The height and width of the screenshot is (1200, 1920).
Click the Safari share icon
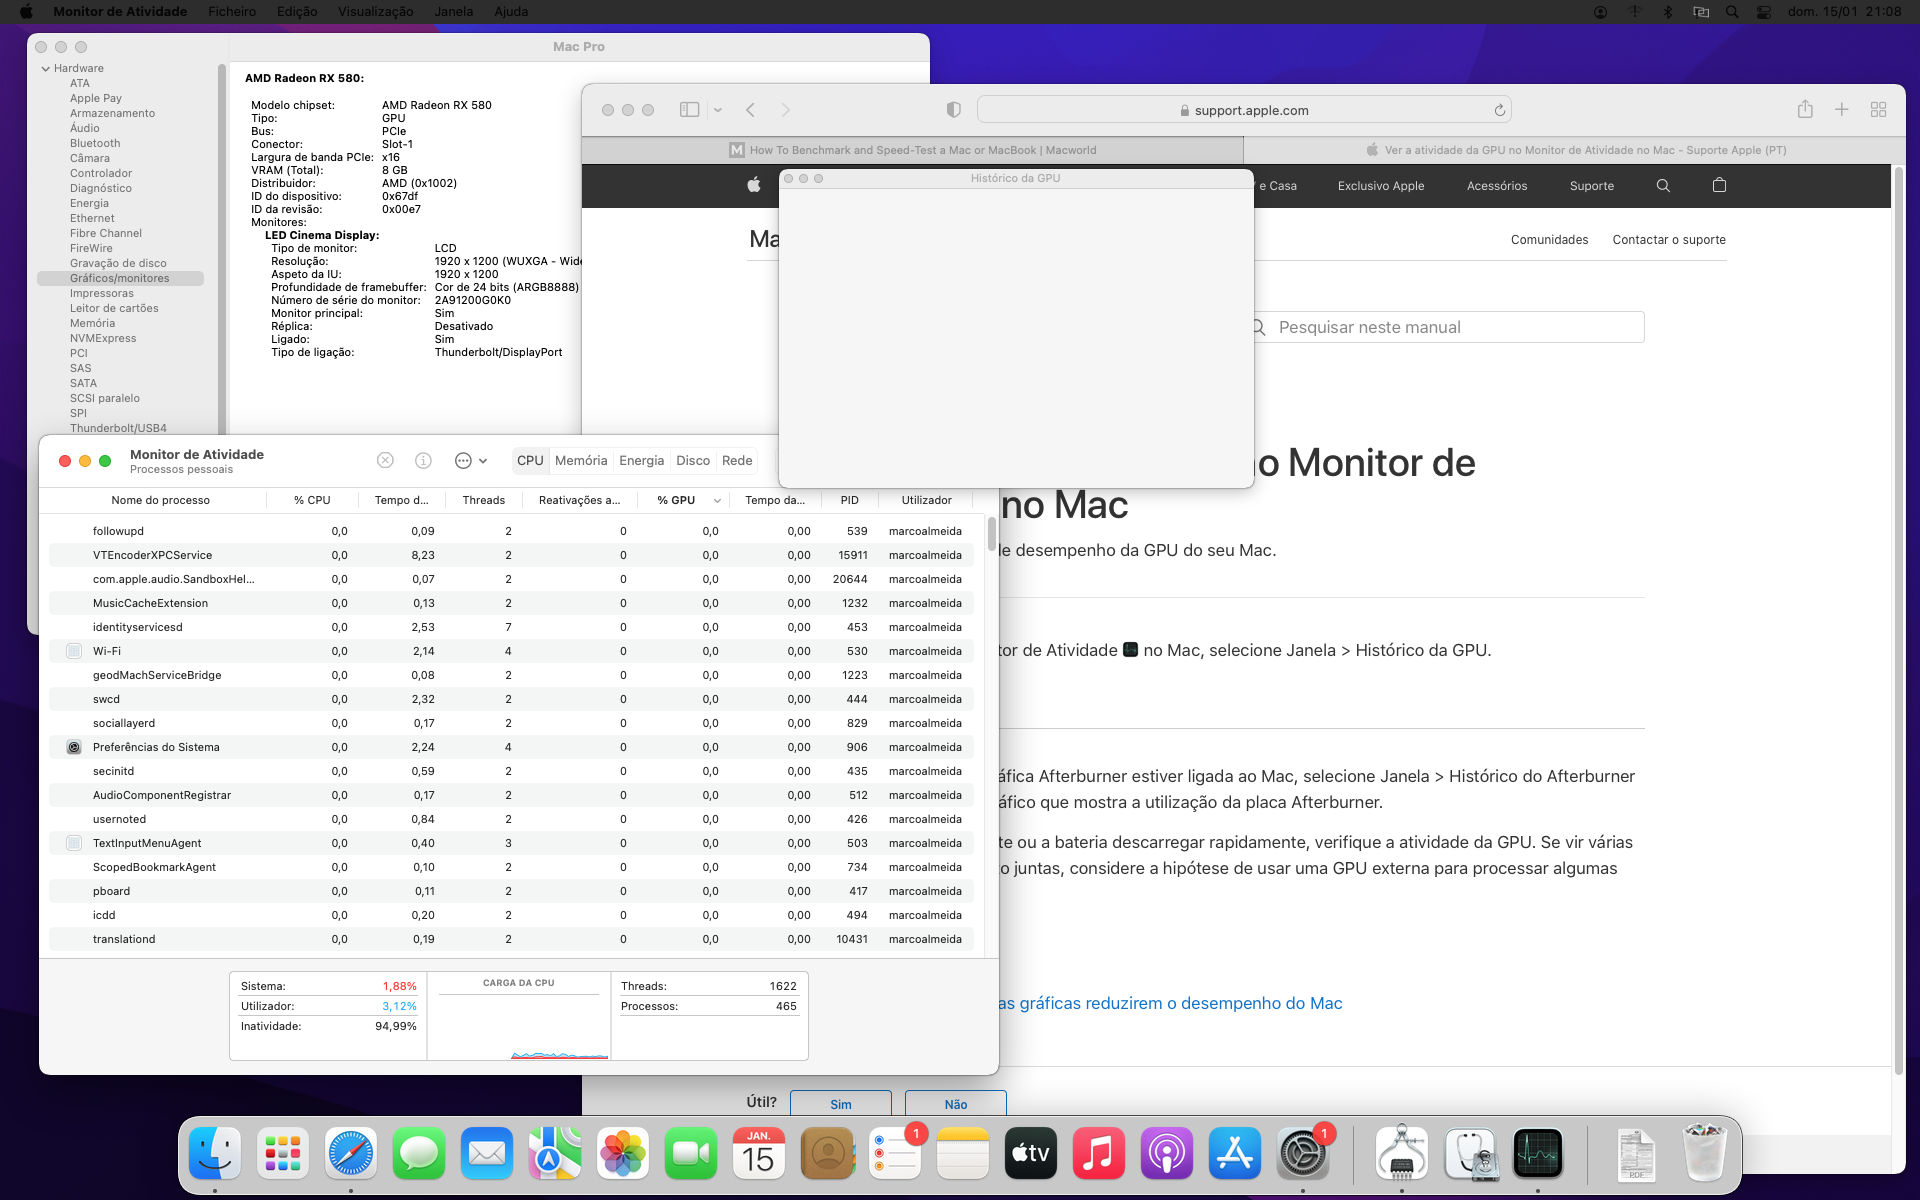[x=1805, y=110]
